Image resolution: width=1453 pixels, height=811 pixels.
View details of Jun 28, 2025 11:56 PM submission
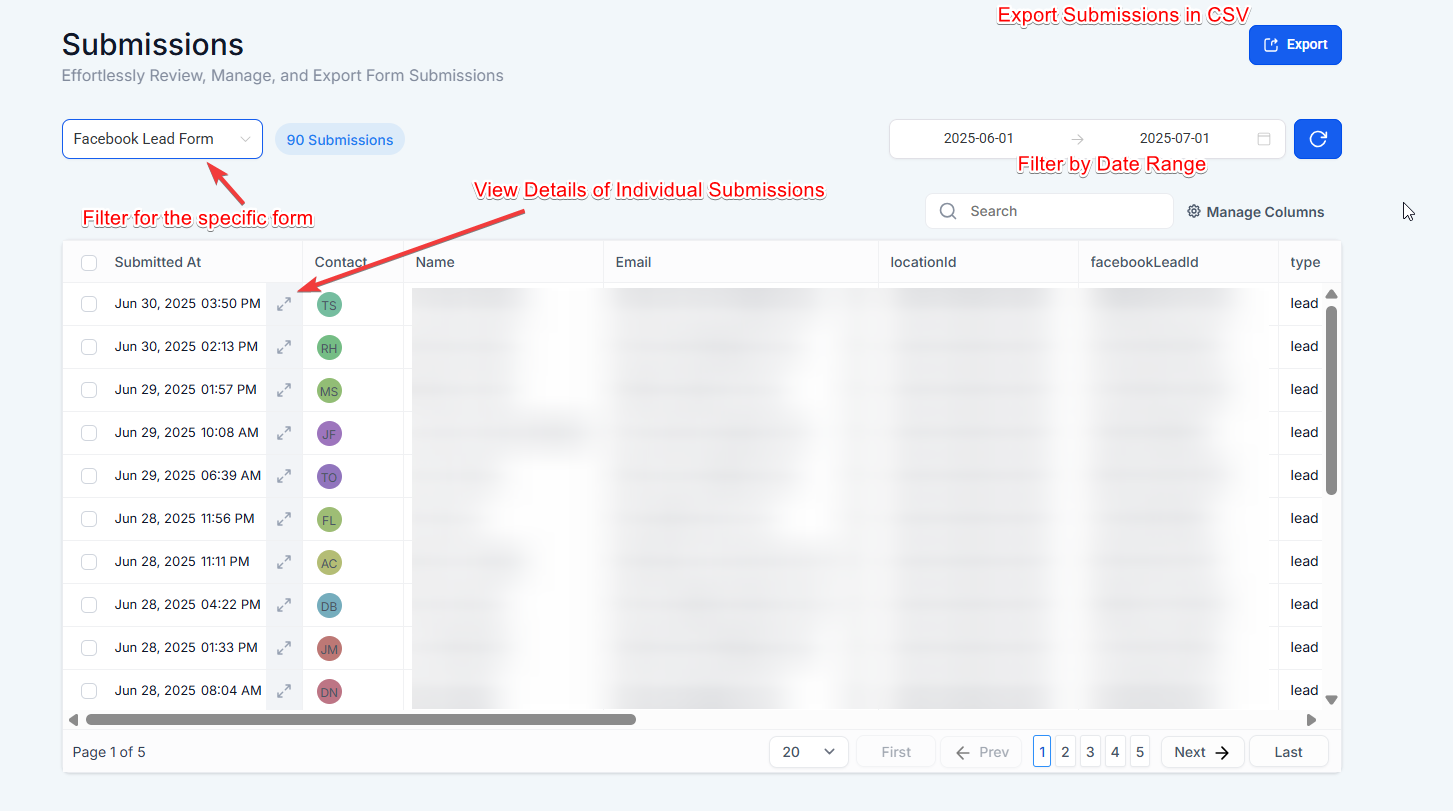(x=284, y=519)
